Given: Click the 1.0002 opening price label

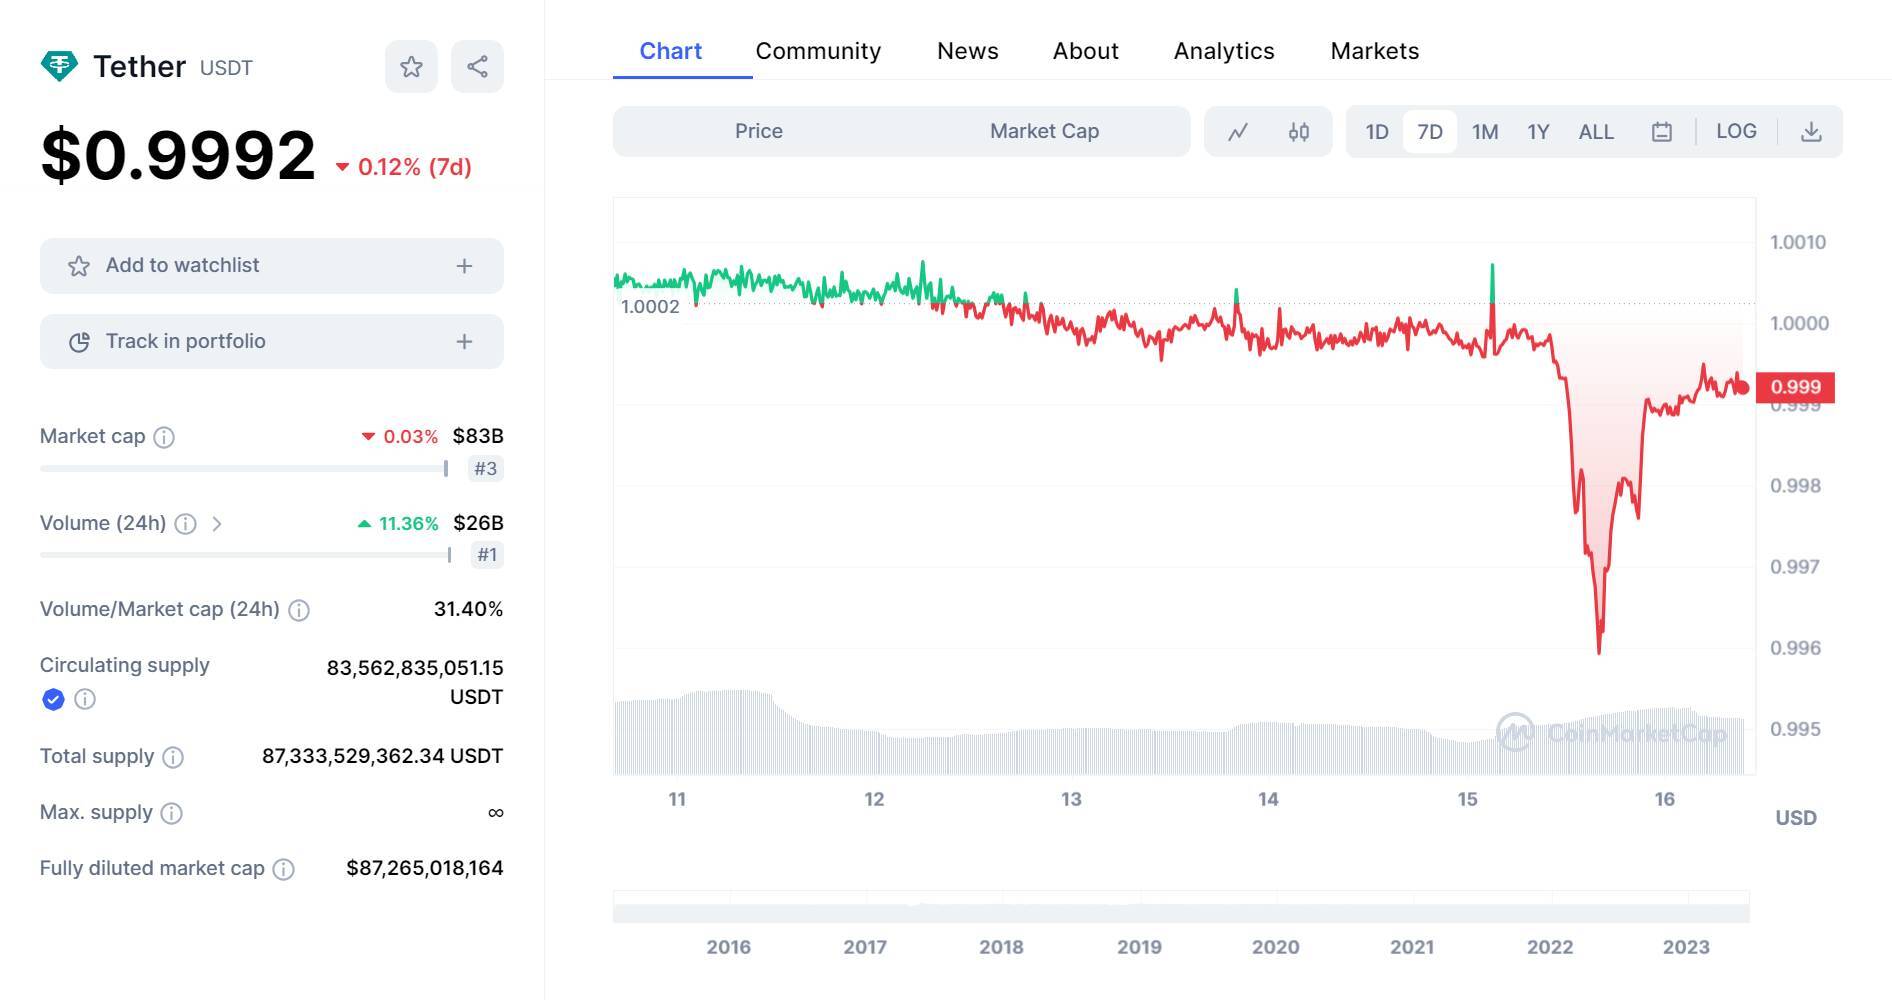Looking at the screenshot, I should [x=650, y=307].
